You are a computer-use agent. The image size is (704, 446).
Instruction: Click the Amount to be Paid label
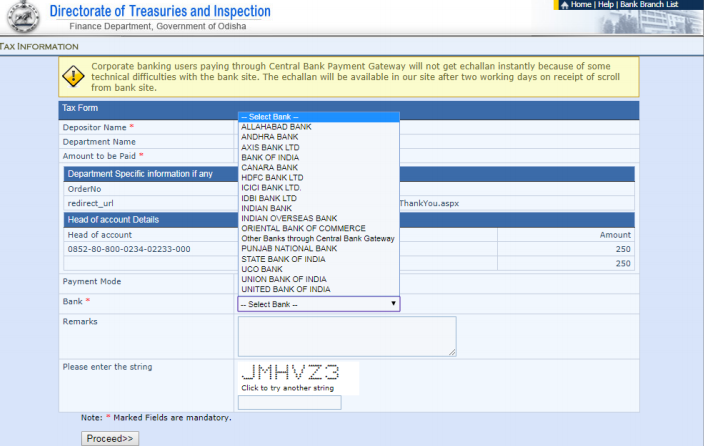[x=99, y=156]
